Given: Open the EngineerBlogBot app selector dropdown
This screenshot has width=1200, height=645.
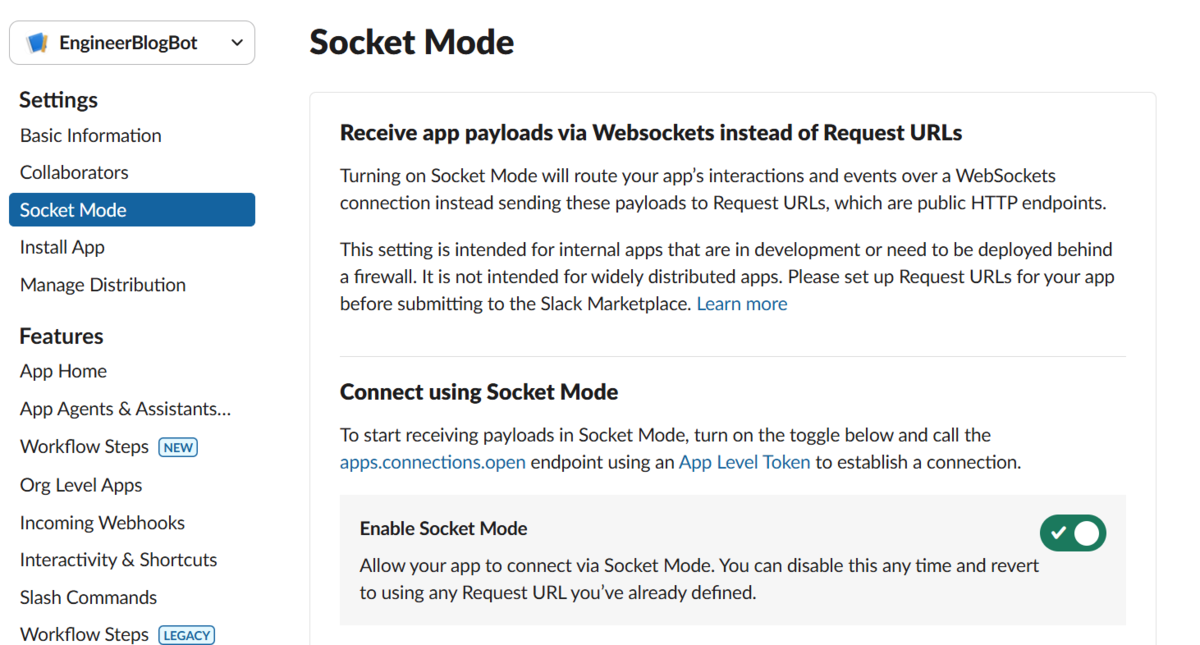Looking at the screenshot, I should pos(132,43).
